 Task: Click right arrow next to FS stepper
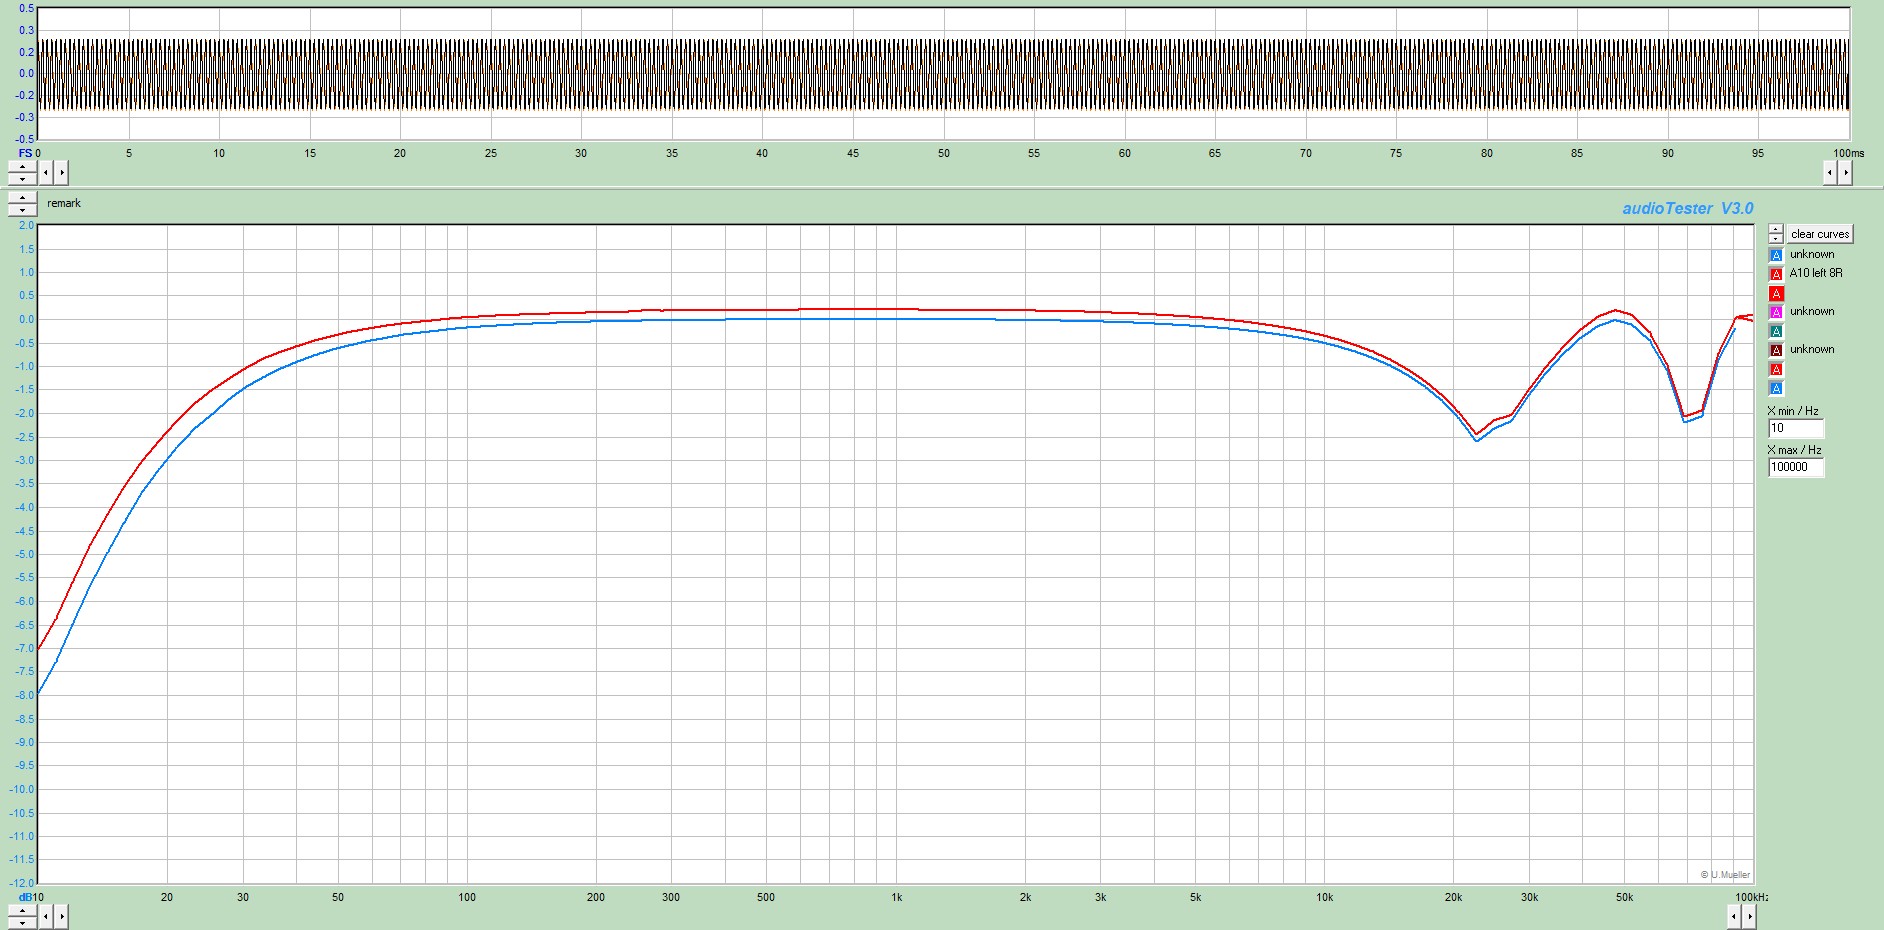pyautogui.click(x=61, y=173)
